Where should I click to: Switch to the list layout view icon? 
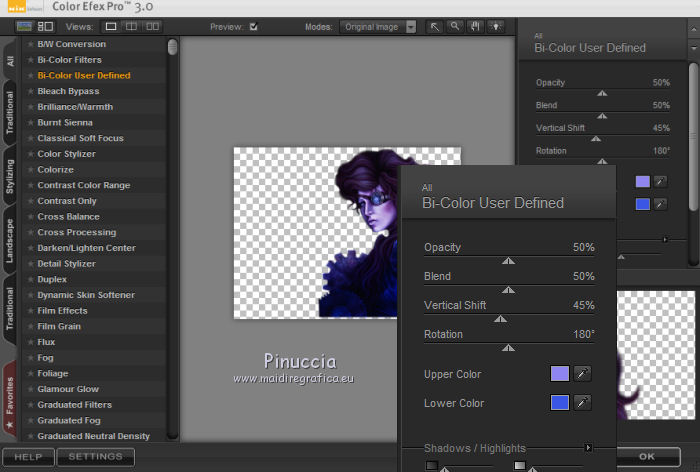(46, 26)
